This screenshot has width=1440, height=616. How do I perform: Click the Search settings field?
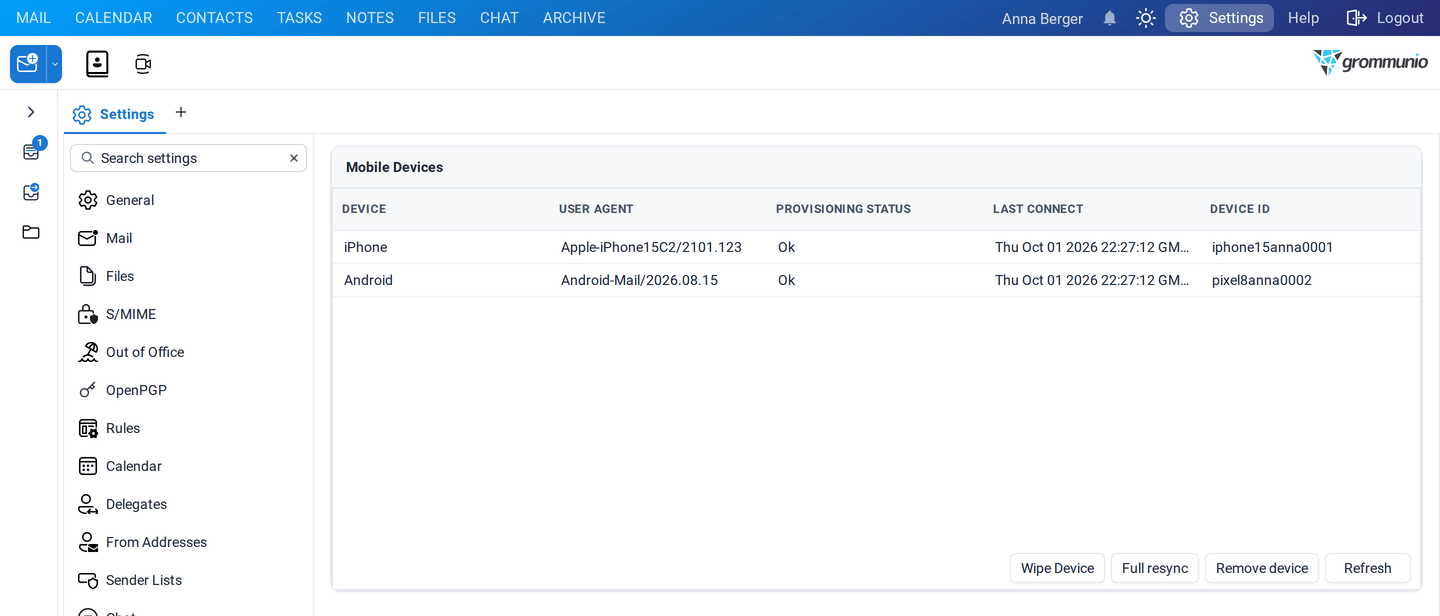(x=188, y=158)
